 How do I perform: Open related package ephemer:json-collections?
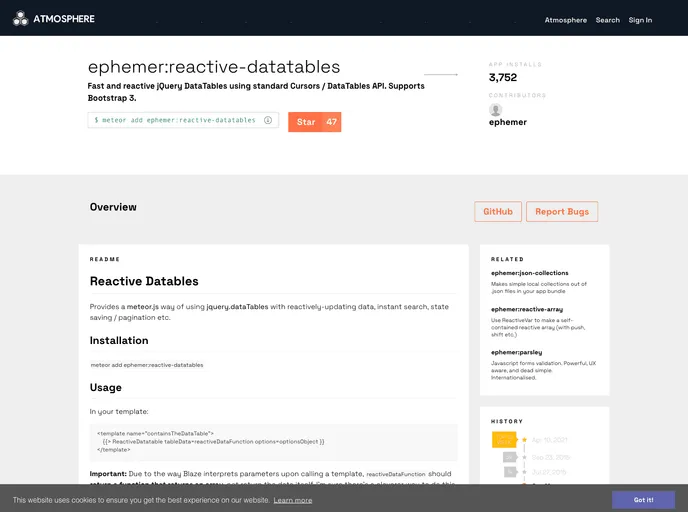[530, 273]
